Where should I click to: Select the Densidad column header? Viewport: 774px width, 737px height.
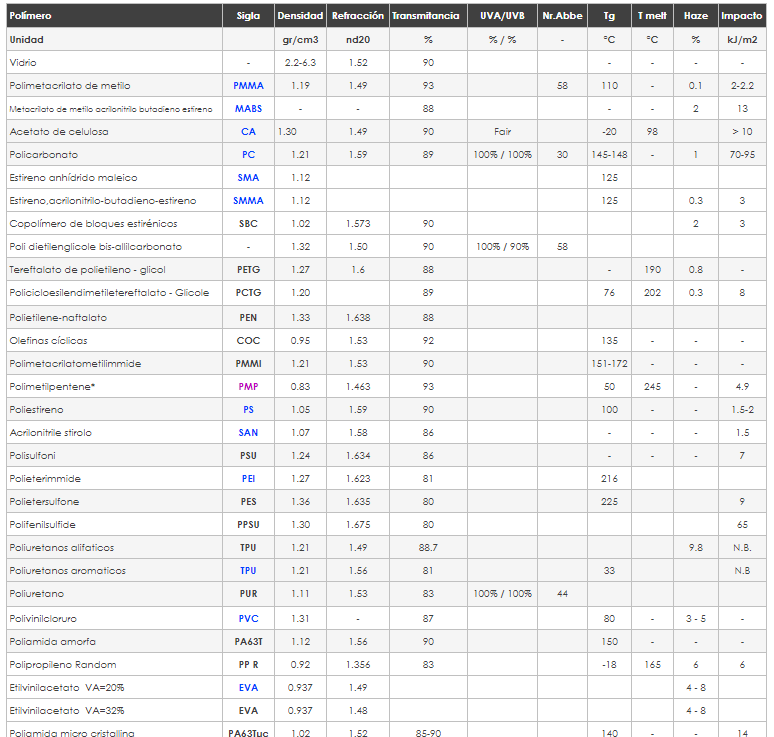pyautogui.click(x=300, y=16)
